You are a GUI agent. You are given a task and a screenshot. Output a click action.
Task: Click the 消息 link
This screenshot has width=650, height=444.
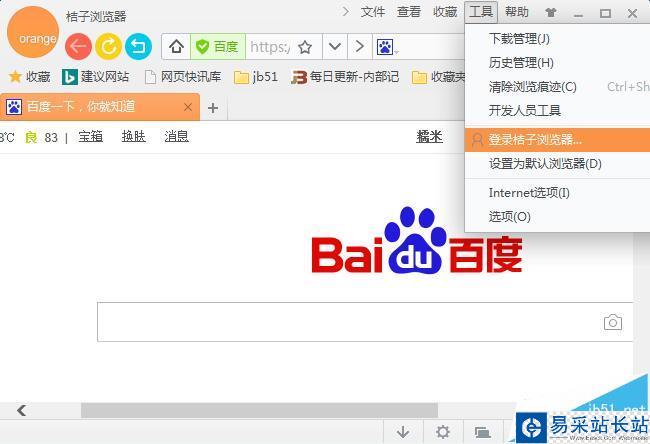point(177,136)
